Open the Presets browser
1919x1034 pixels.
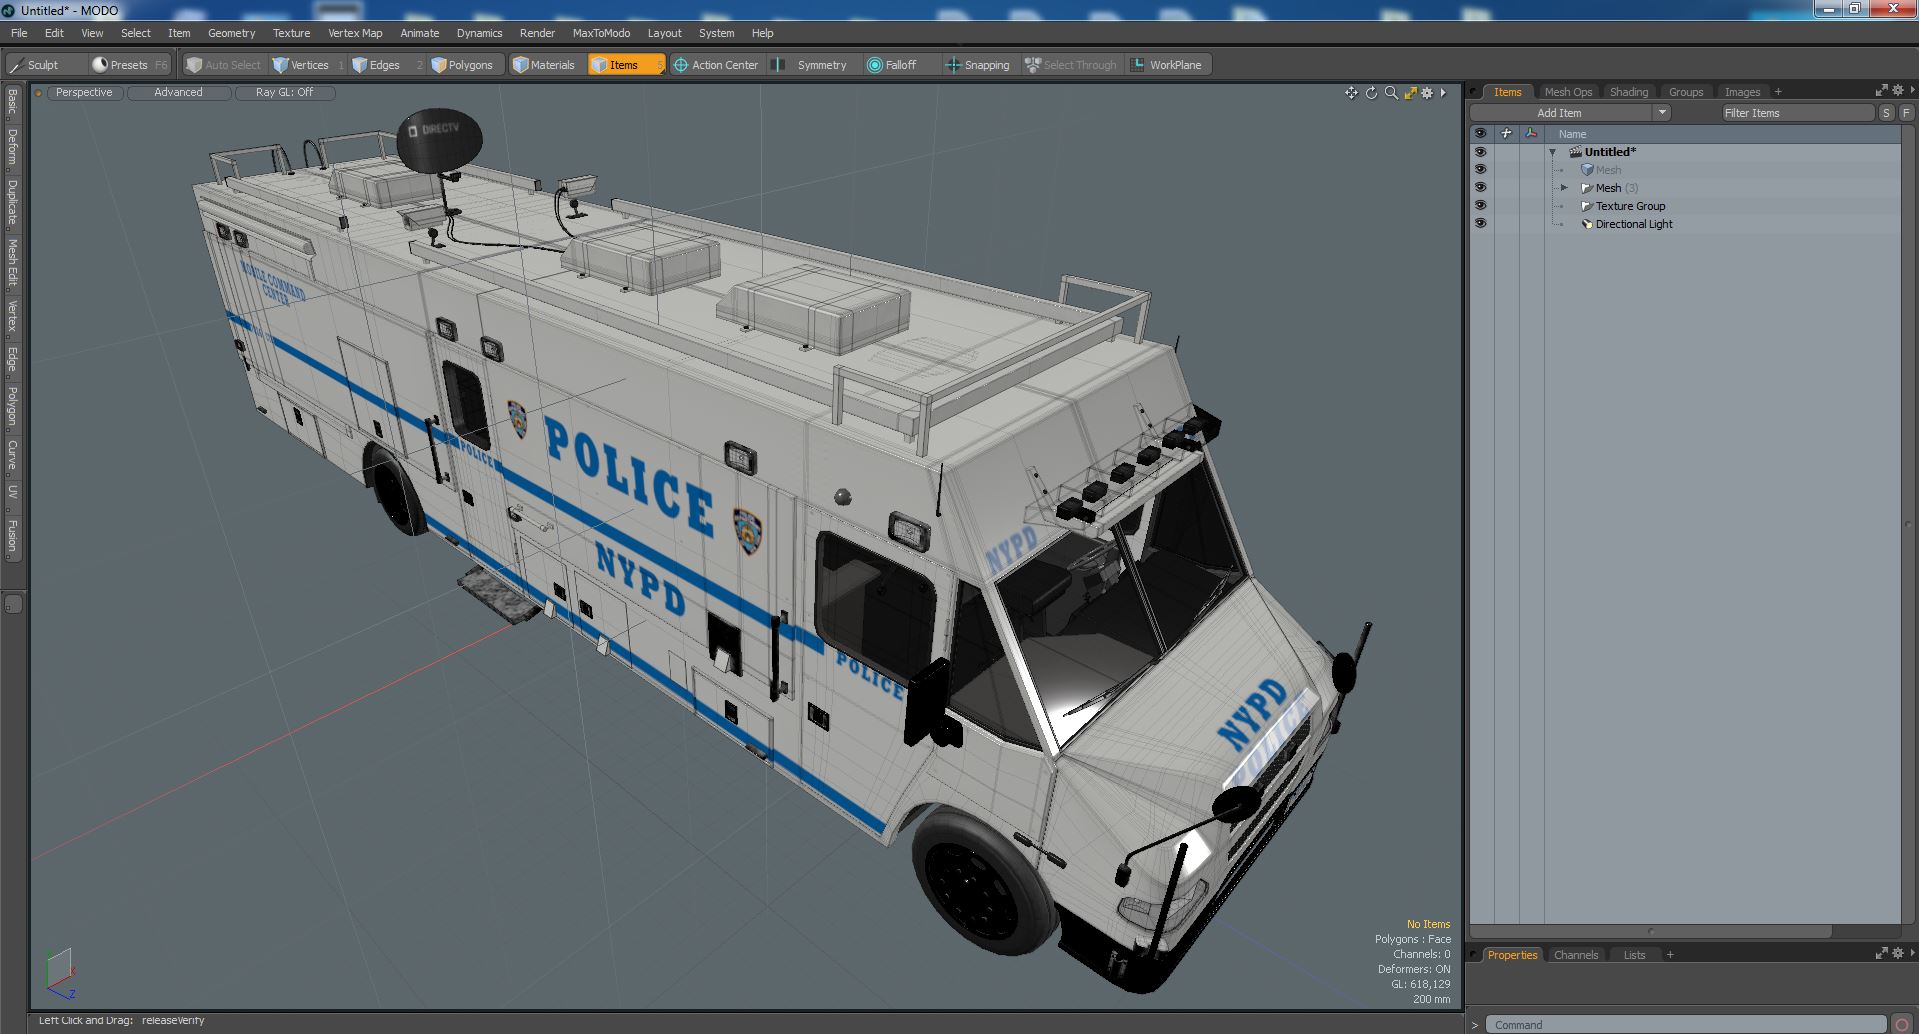129,65
